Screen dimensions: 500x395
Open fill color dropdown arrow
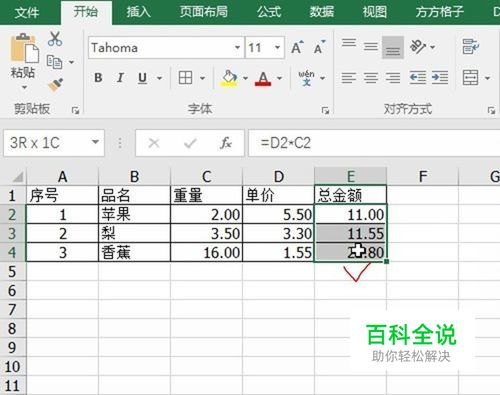245,78
